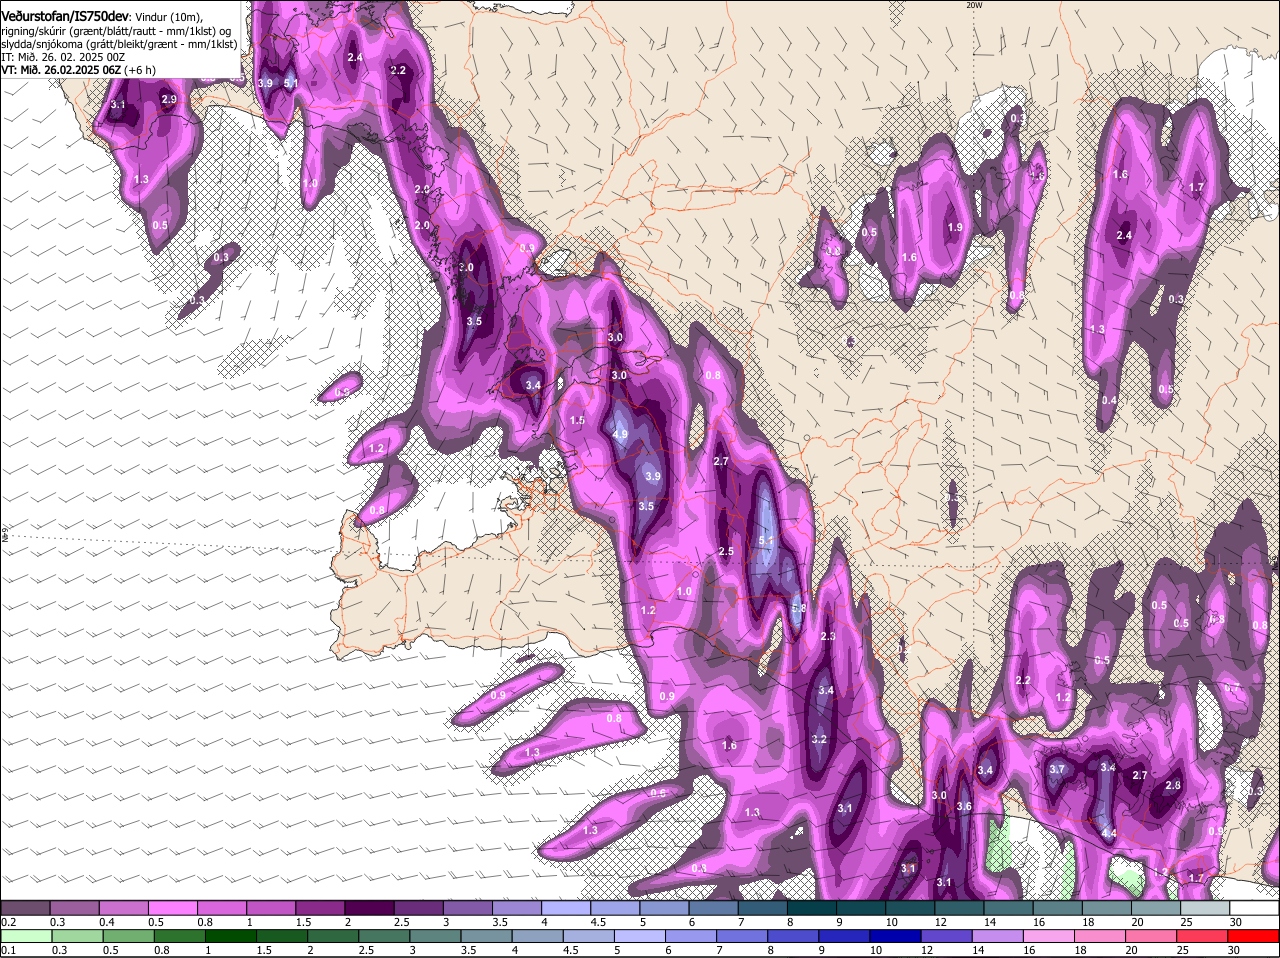Click the 20W longitude label
Image resolution: width=1280 pixels, height=958 pixels.
[974, 5]
